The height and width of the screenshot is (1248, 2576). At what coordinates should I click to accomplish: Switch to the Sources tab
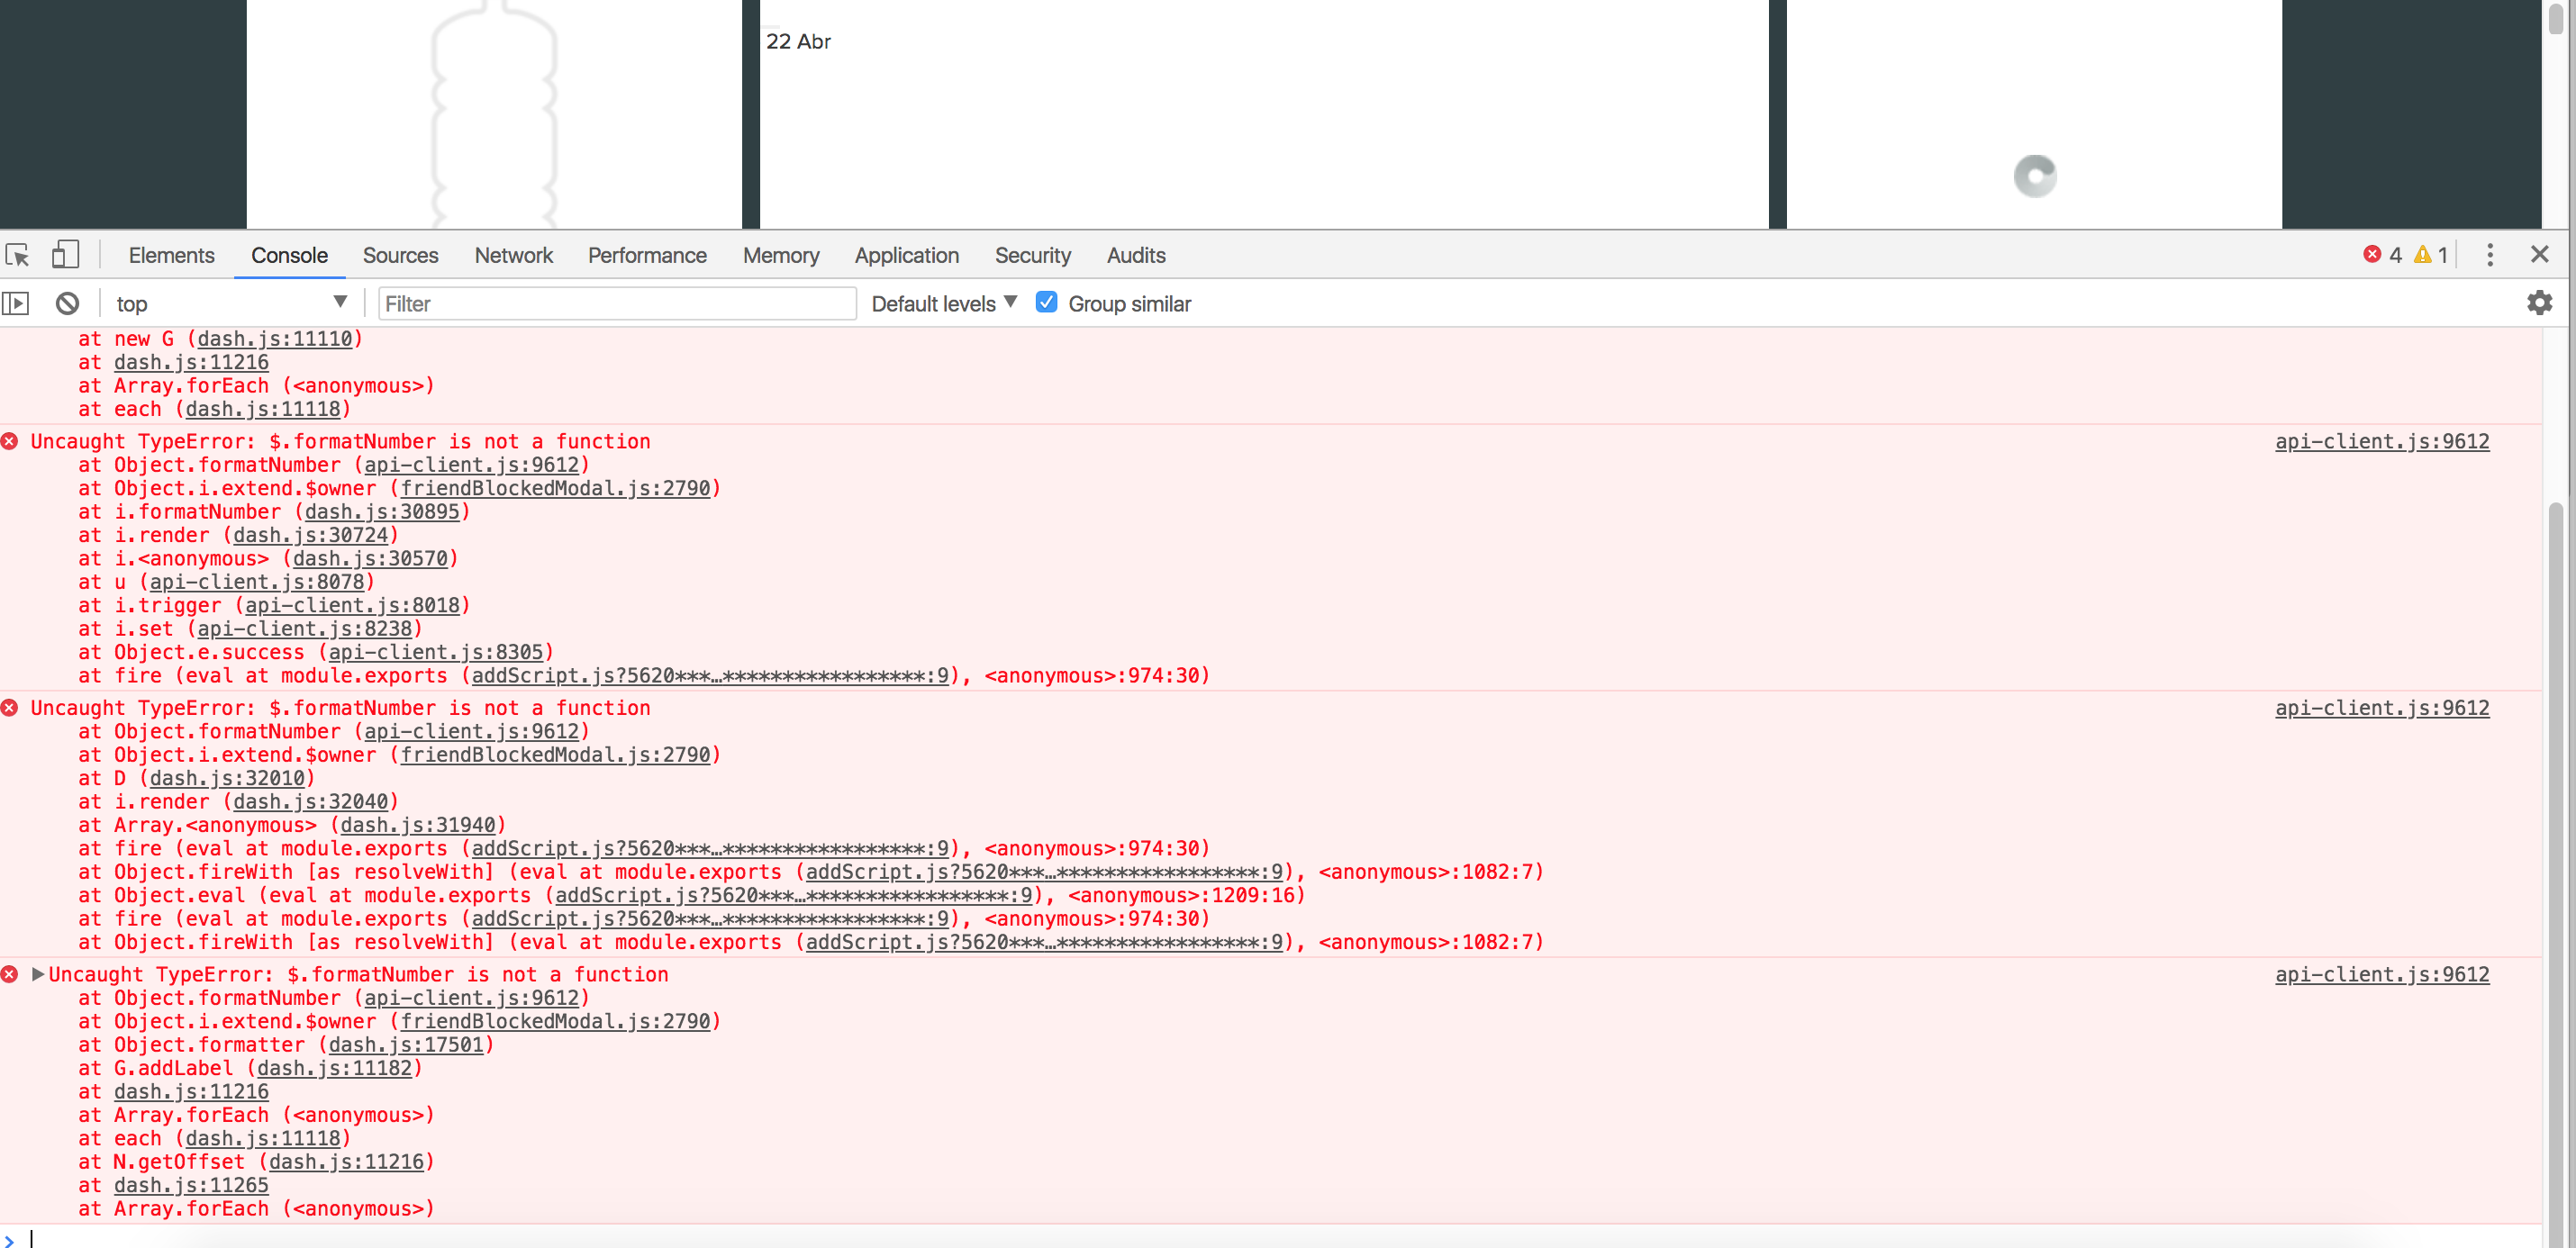tap(400, 255)
